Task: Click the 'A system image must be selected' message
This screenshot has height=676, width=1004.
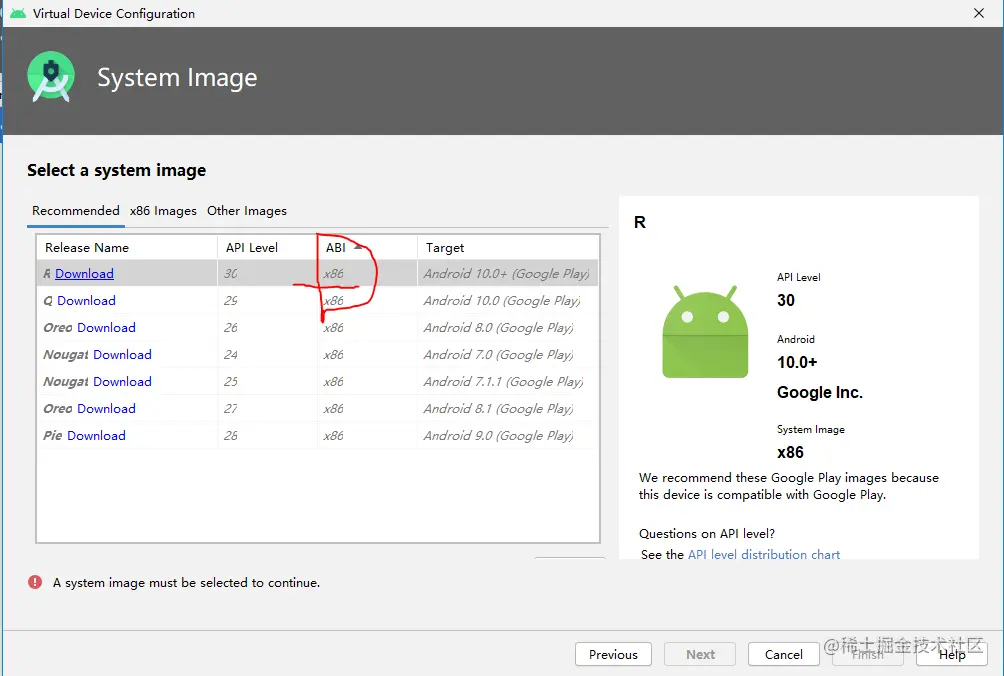Action: click(186, 583)
